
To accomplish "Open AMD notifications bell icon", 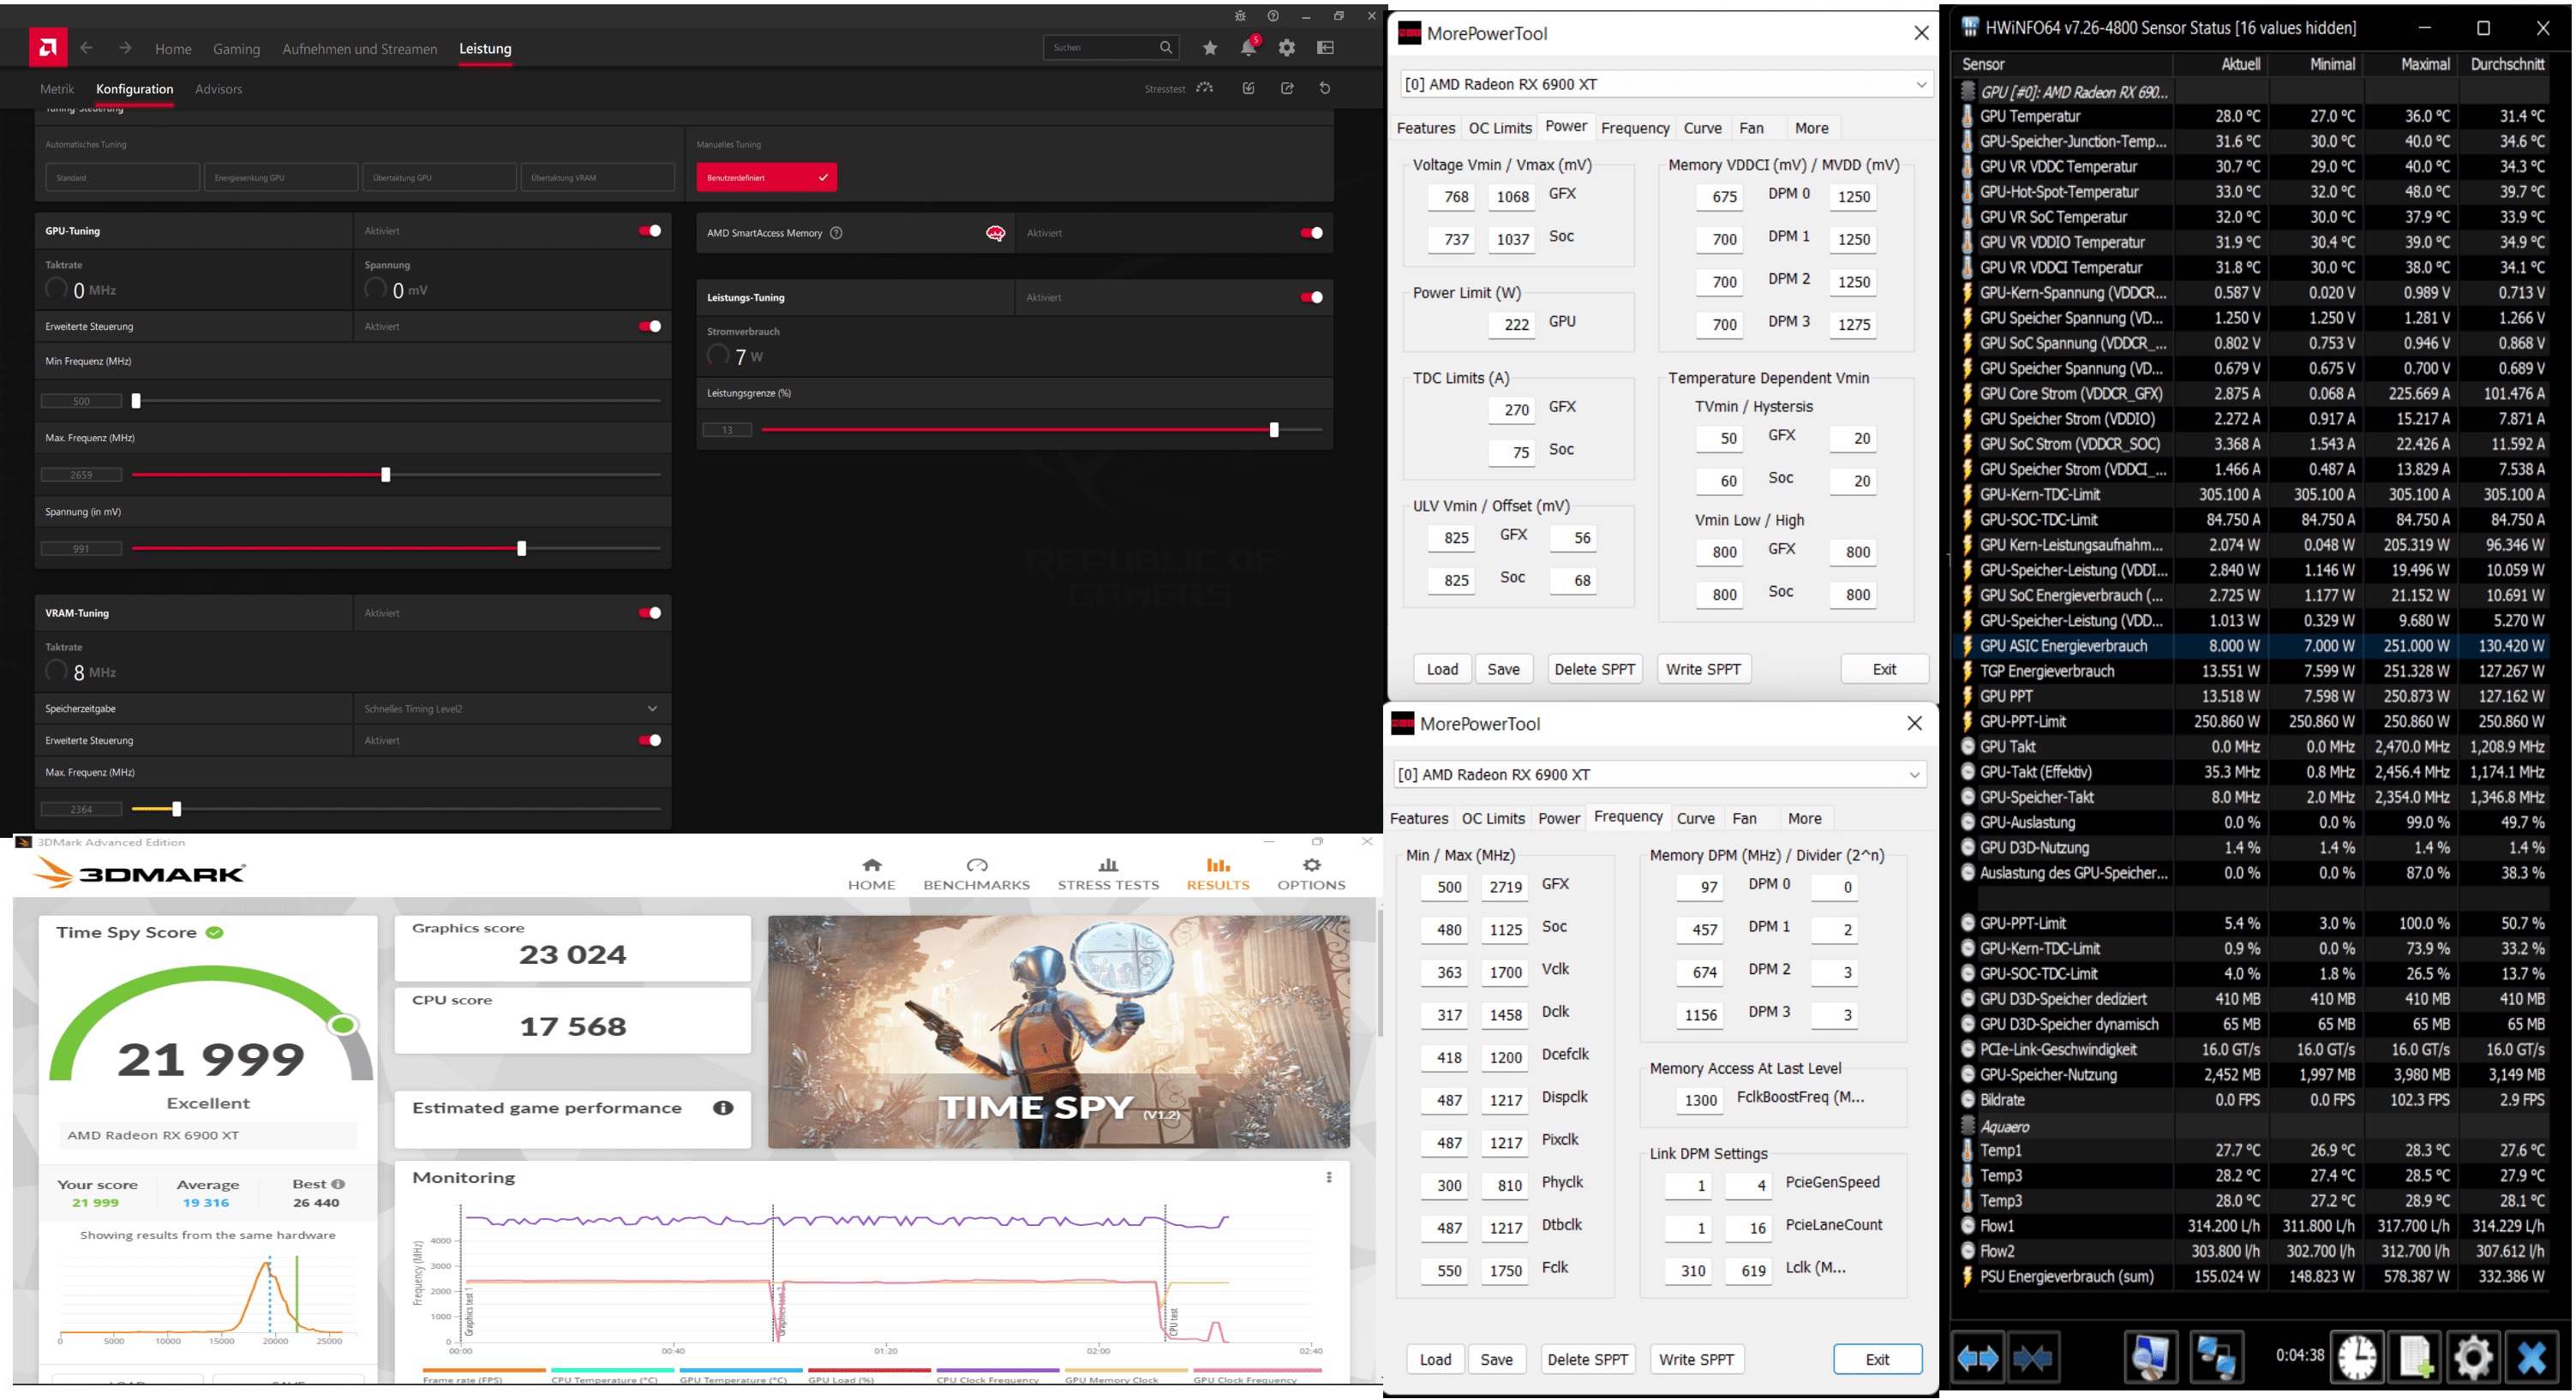I will point(1247,48).
